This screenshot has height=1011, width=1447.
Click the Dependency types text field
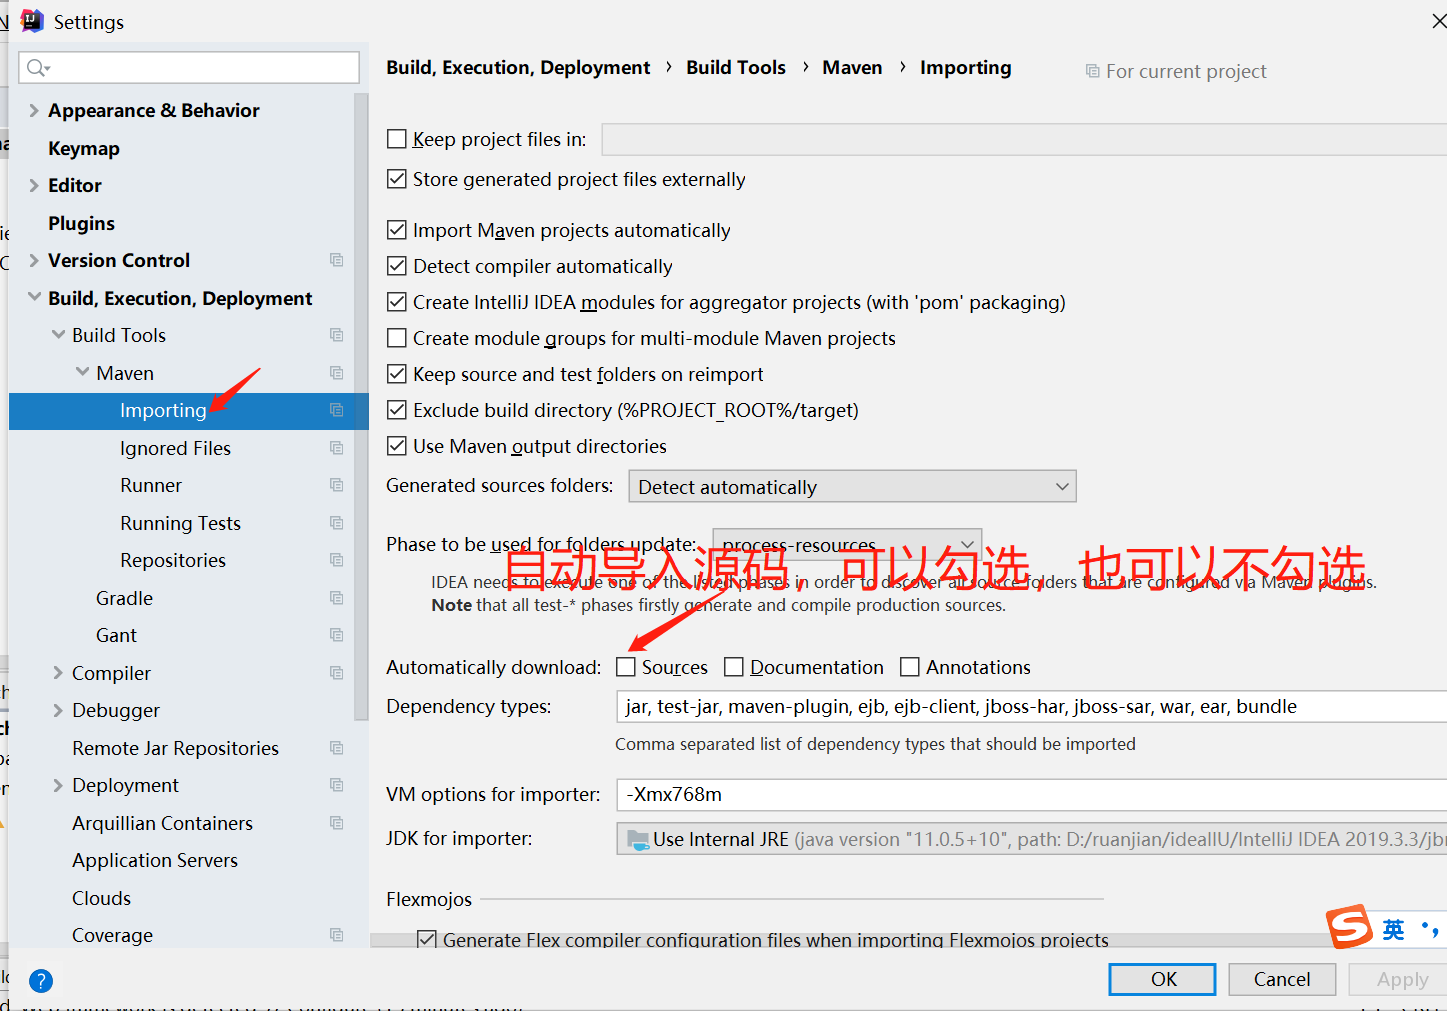(x=1031, y=706)
